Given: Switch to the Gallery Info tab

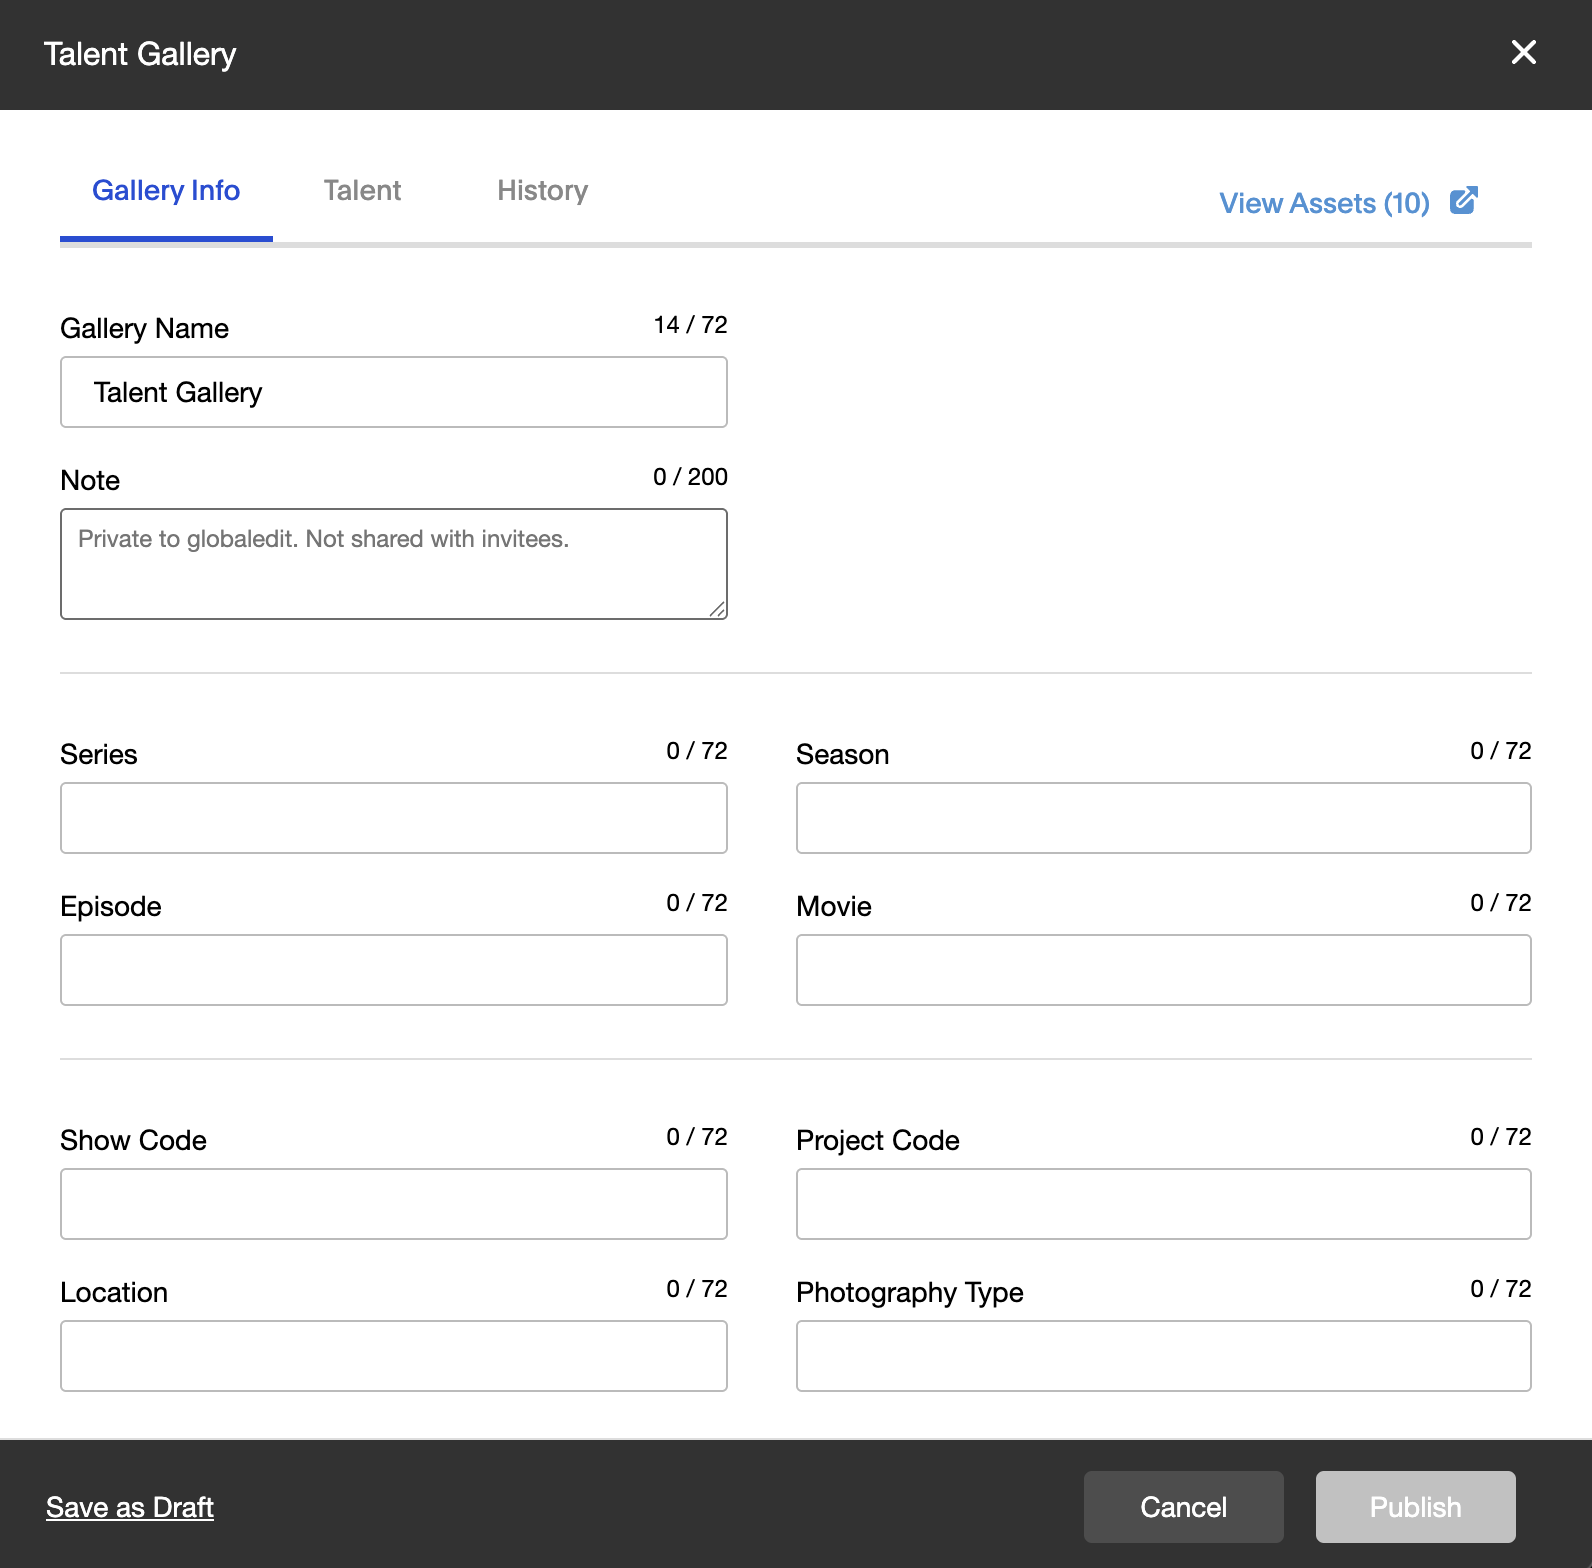Looking at the screenshot, I should point(166,191).
